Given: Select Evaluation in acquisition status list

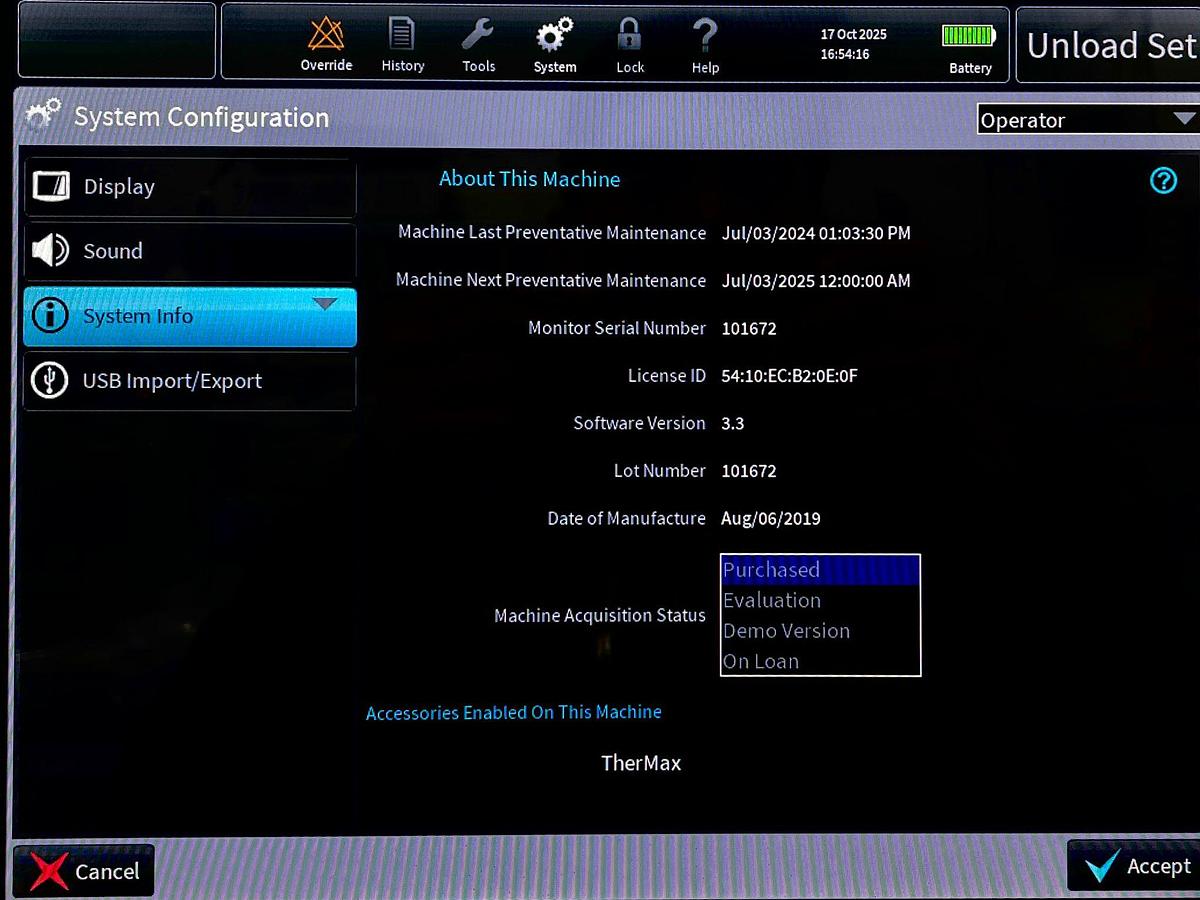Looking at the screenshot, I should tap(819, 600).
